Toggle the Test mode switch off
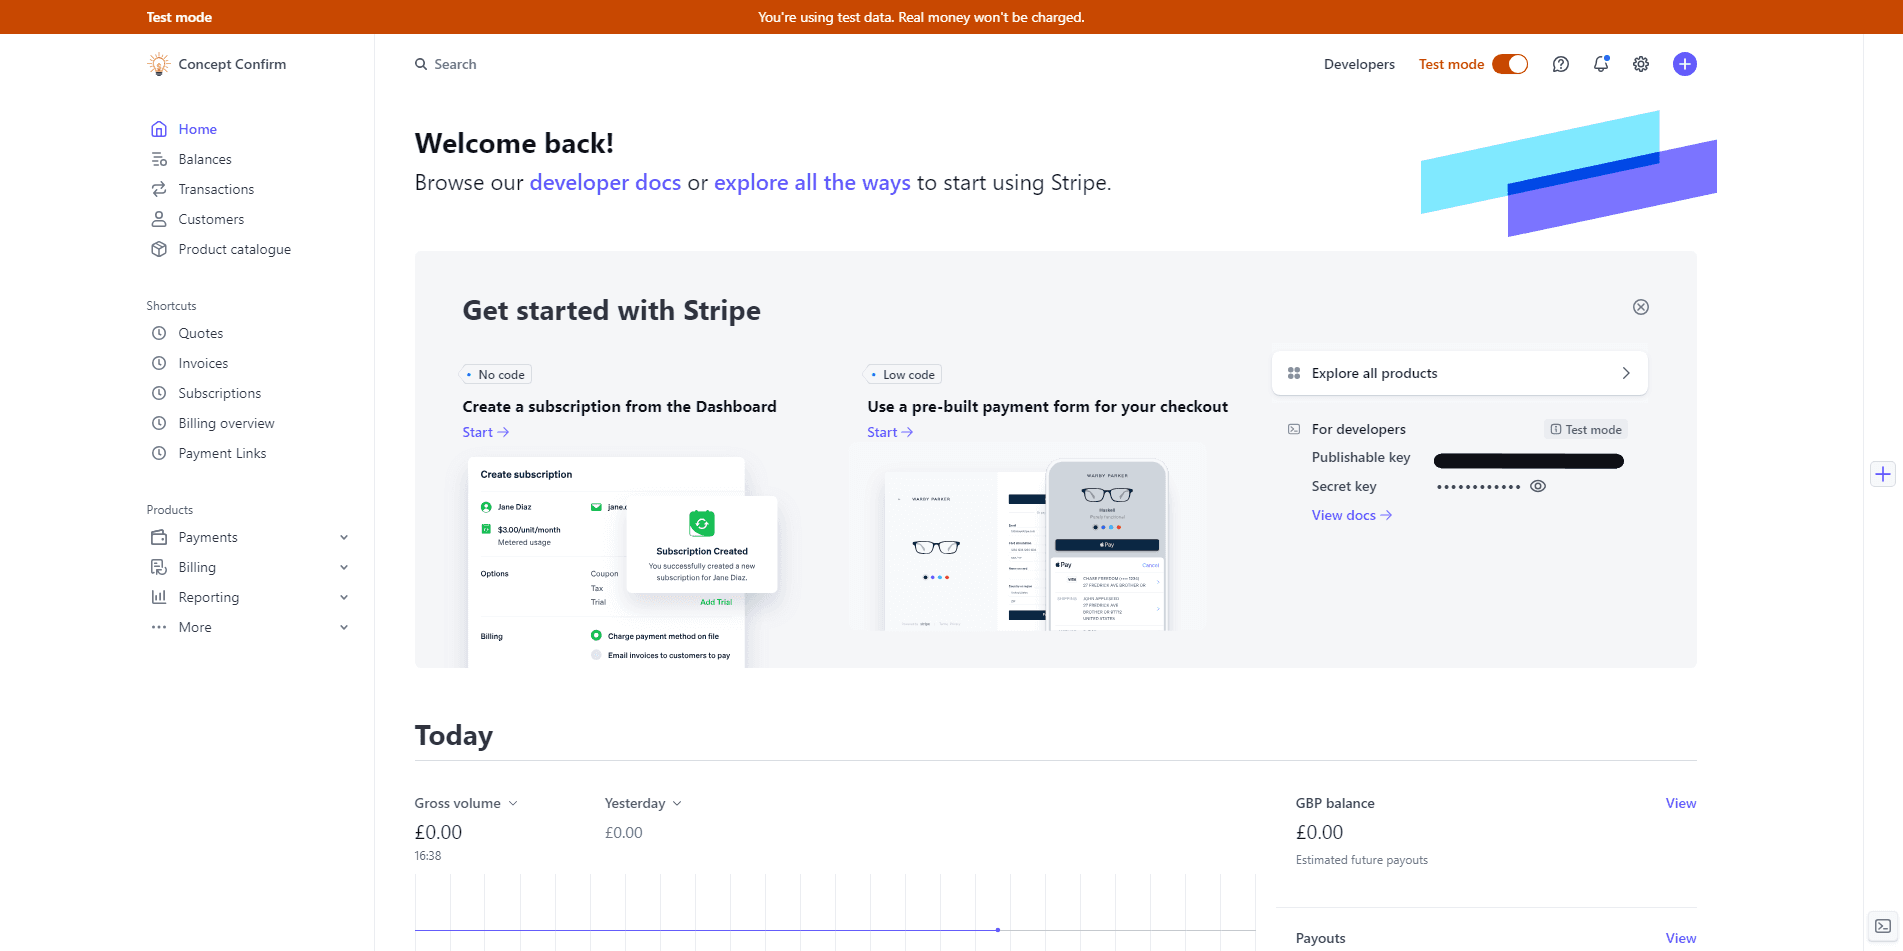 coord(1510,64)
